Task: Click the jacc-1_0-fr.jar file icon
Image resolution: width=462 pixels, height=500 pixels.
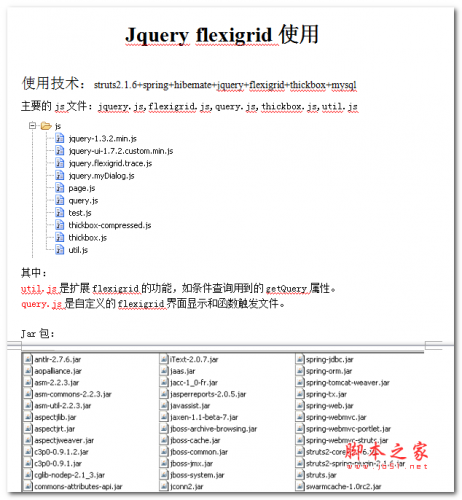Action: coord(164,382)
